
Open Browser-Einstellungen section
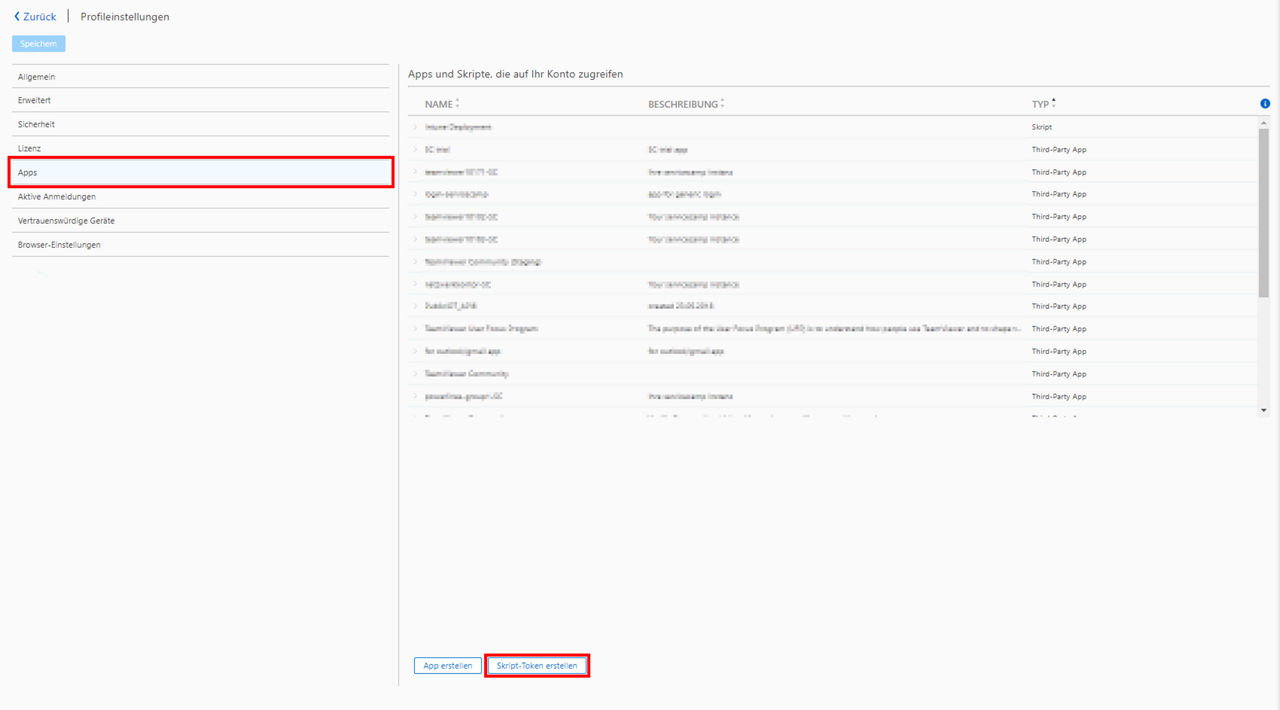coord(200,244)
